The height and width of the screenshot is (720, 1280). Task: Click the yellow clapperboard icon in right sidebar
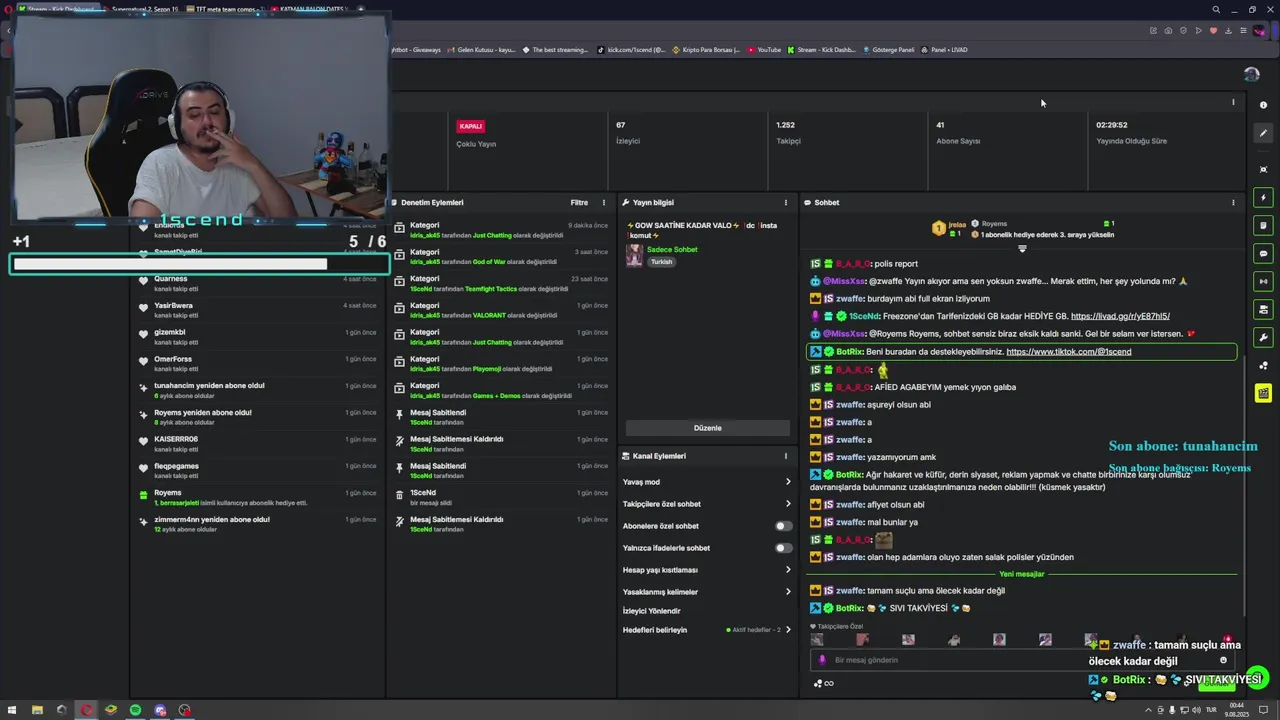[x=1264, y=393]
